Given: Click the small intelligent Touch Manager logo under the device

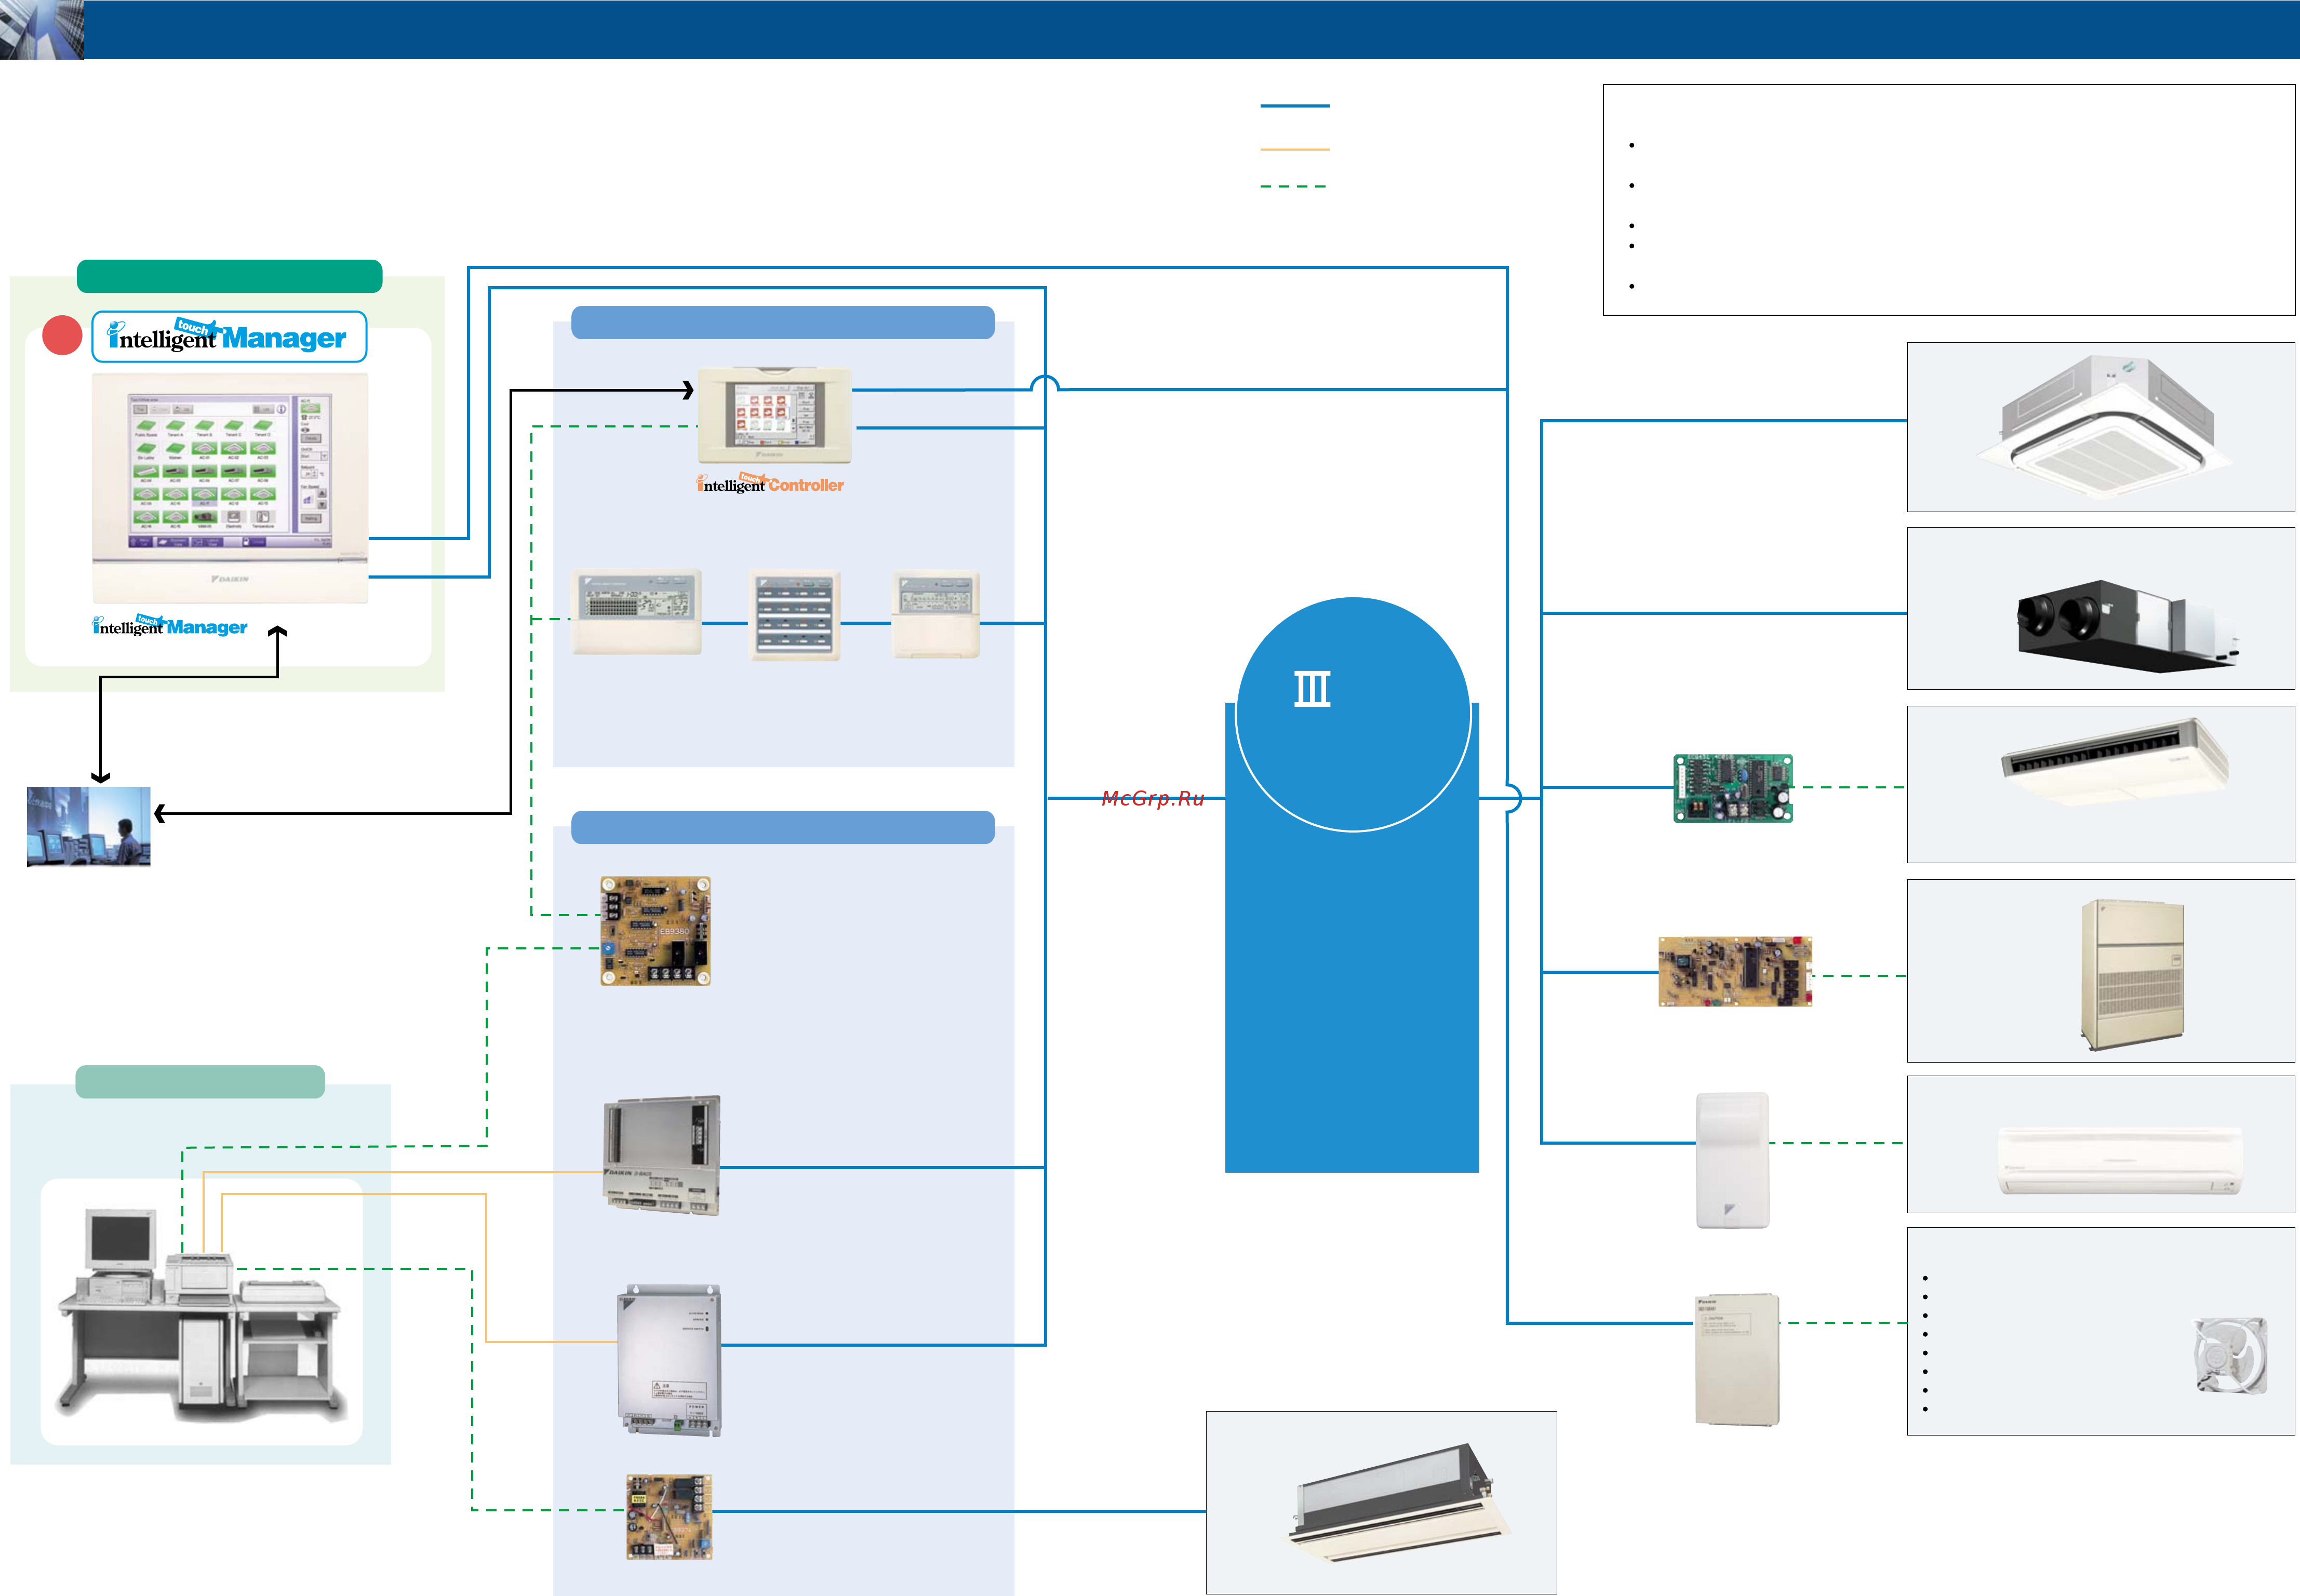Looking at the screenshot, I should 170,626.
